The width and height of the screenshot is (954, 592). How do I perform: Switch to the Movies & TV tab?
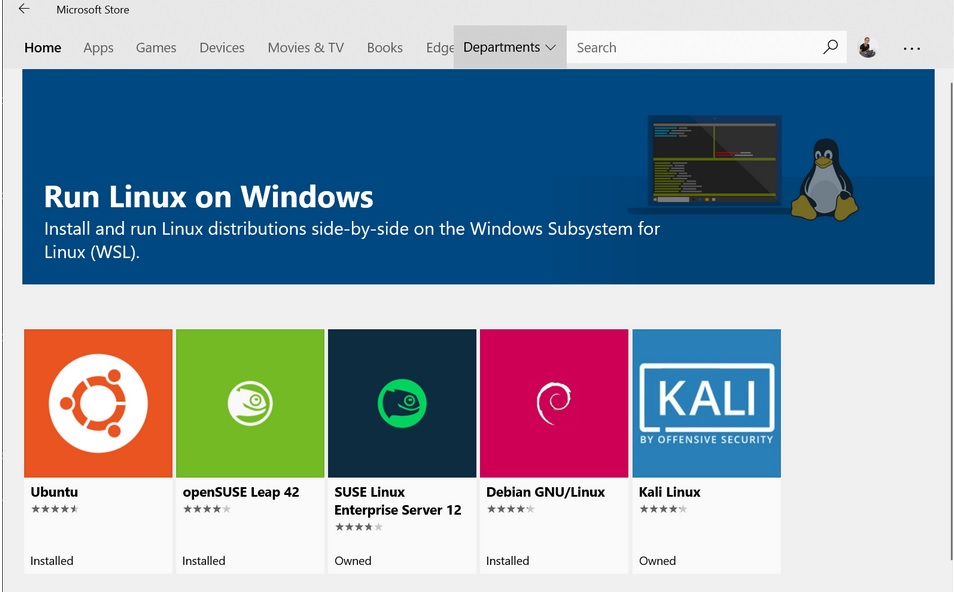tap(305, 47)
